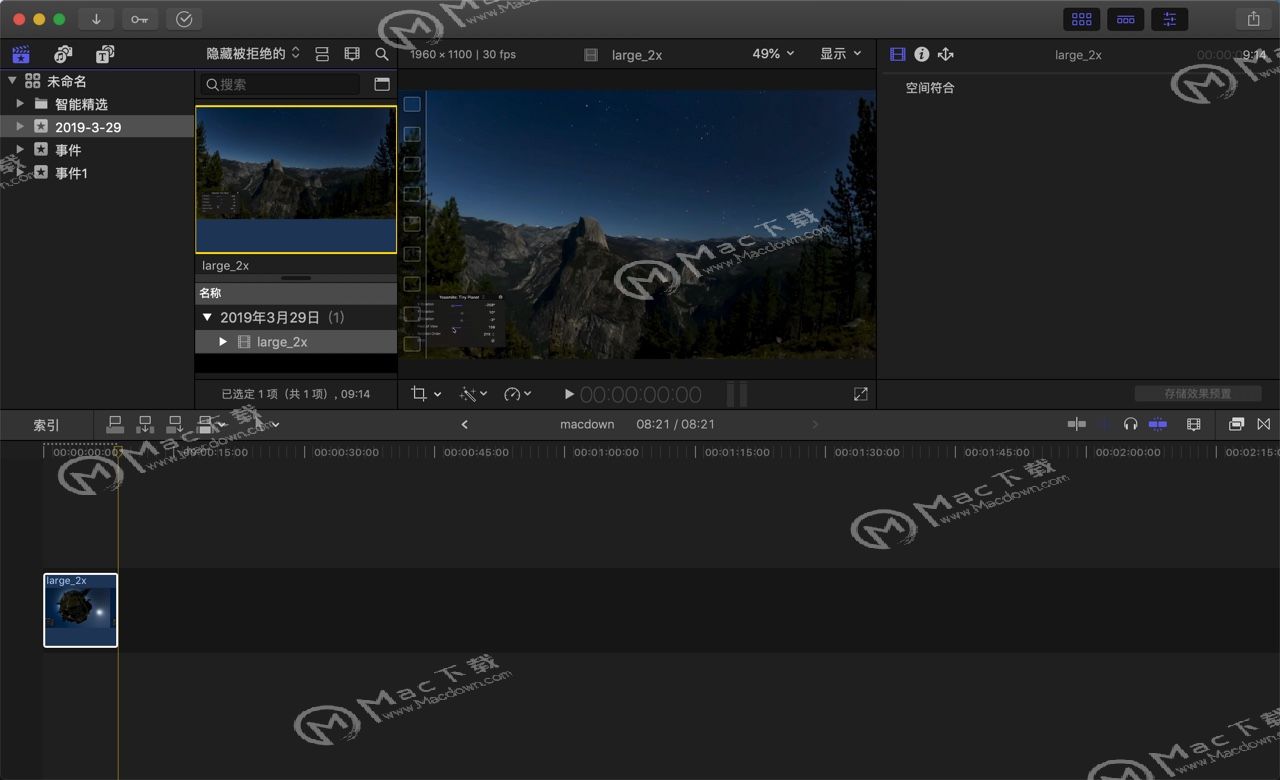1280x780 pixels.
Task: Open the import media button
Action: 96,19
